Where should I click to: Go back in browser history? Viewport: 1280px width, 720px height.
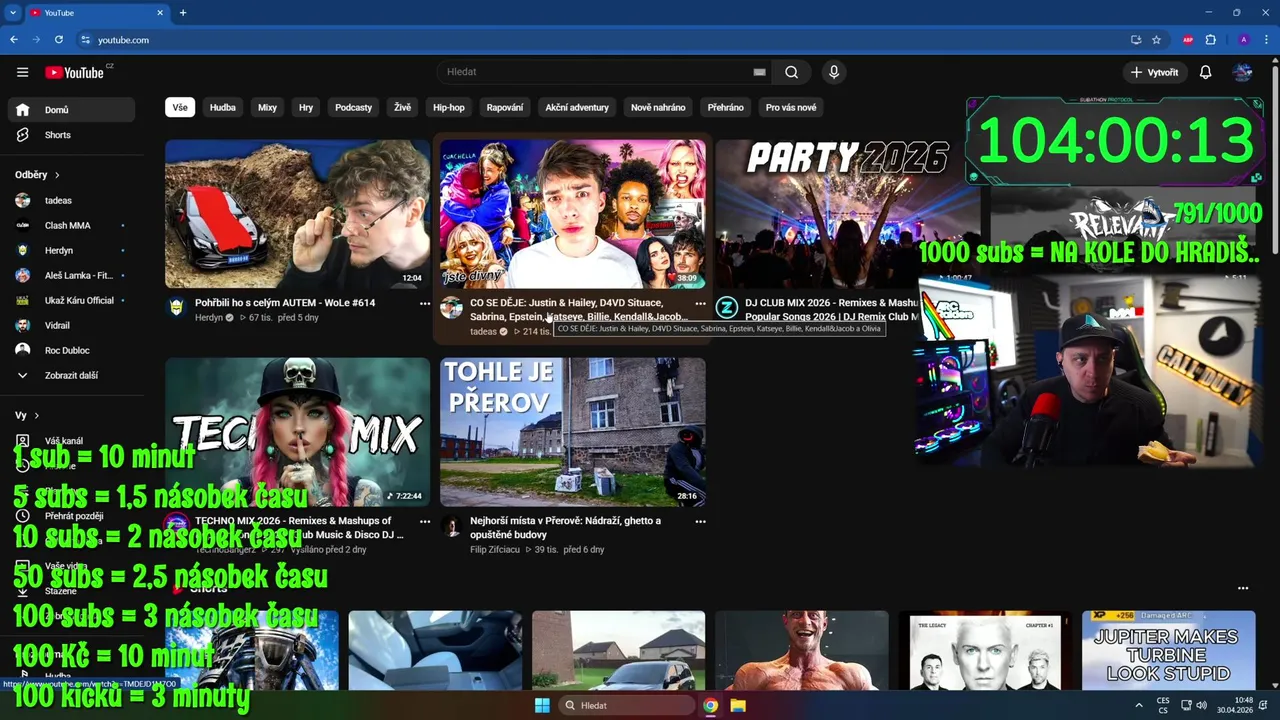click(x=14, y=40)
